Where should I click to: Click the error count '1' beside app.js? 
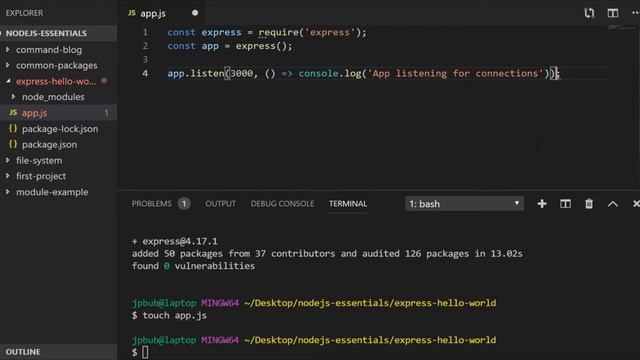click(107, 113)
